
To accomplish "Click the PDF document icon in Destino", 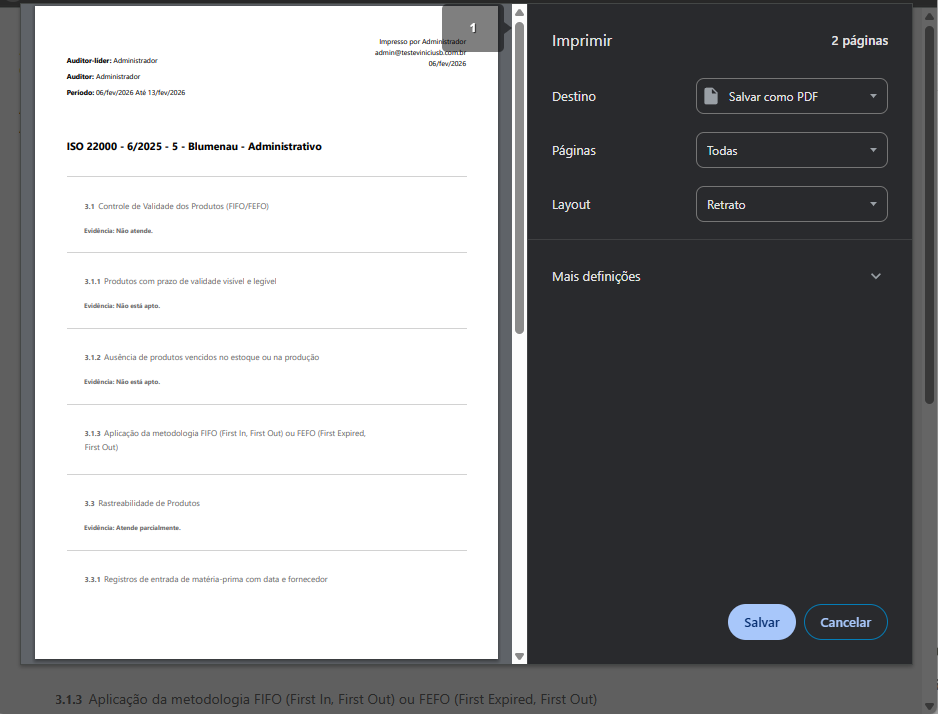I will (711, 96).
